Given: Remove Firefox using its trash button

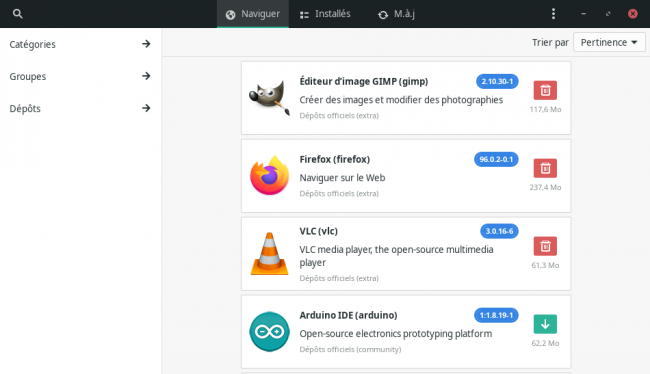Looking at the screenshot, I should coord(545,168).
